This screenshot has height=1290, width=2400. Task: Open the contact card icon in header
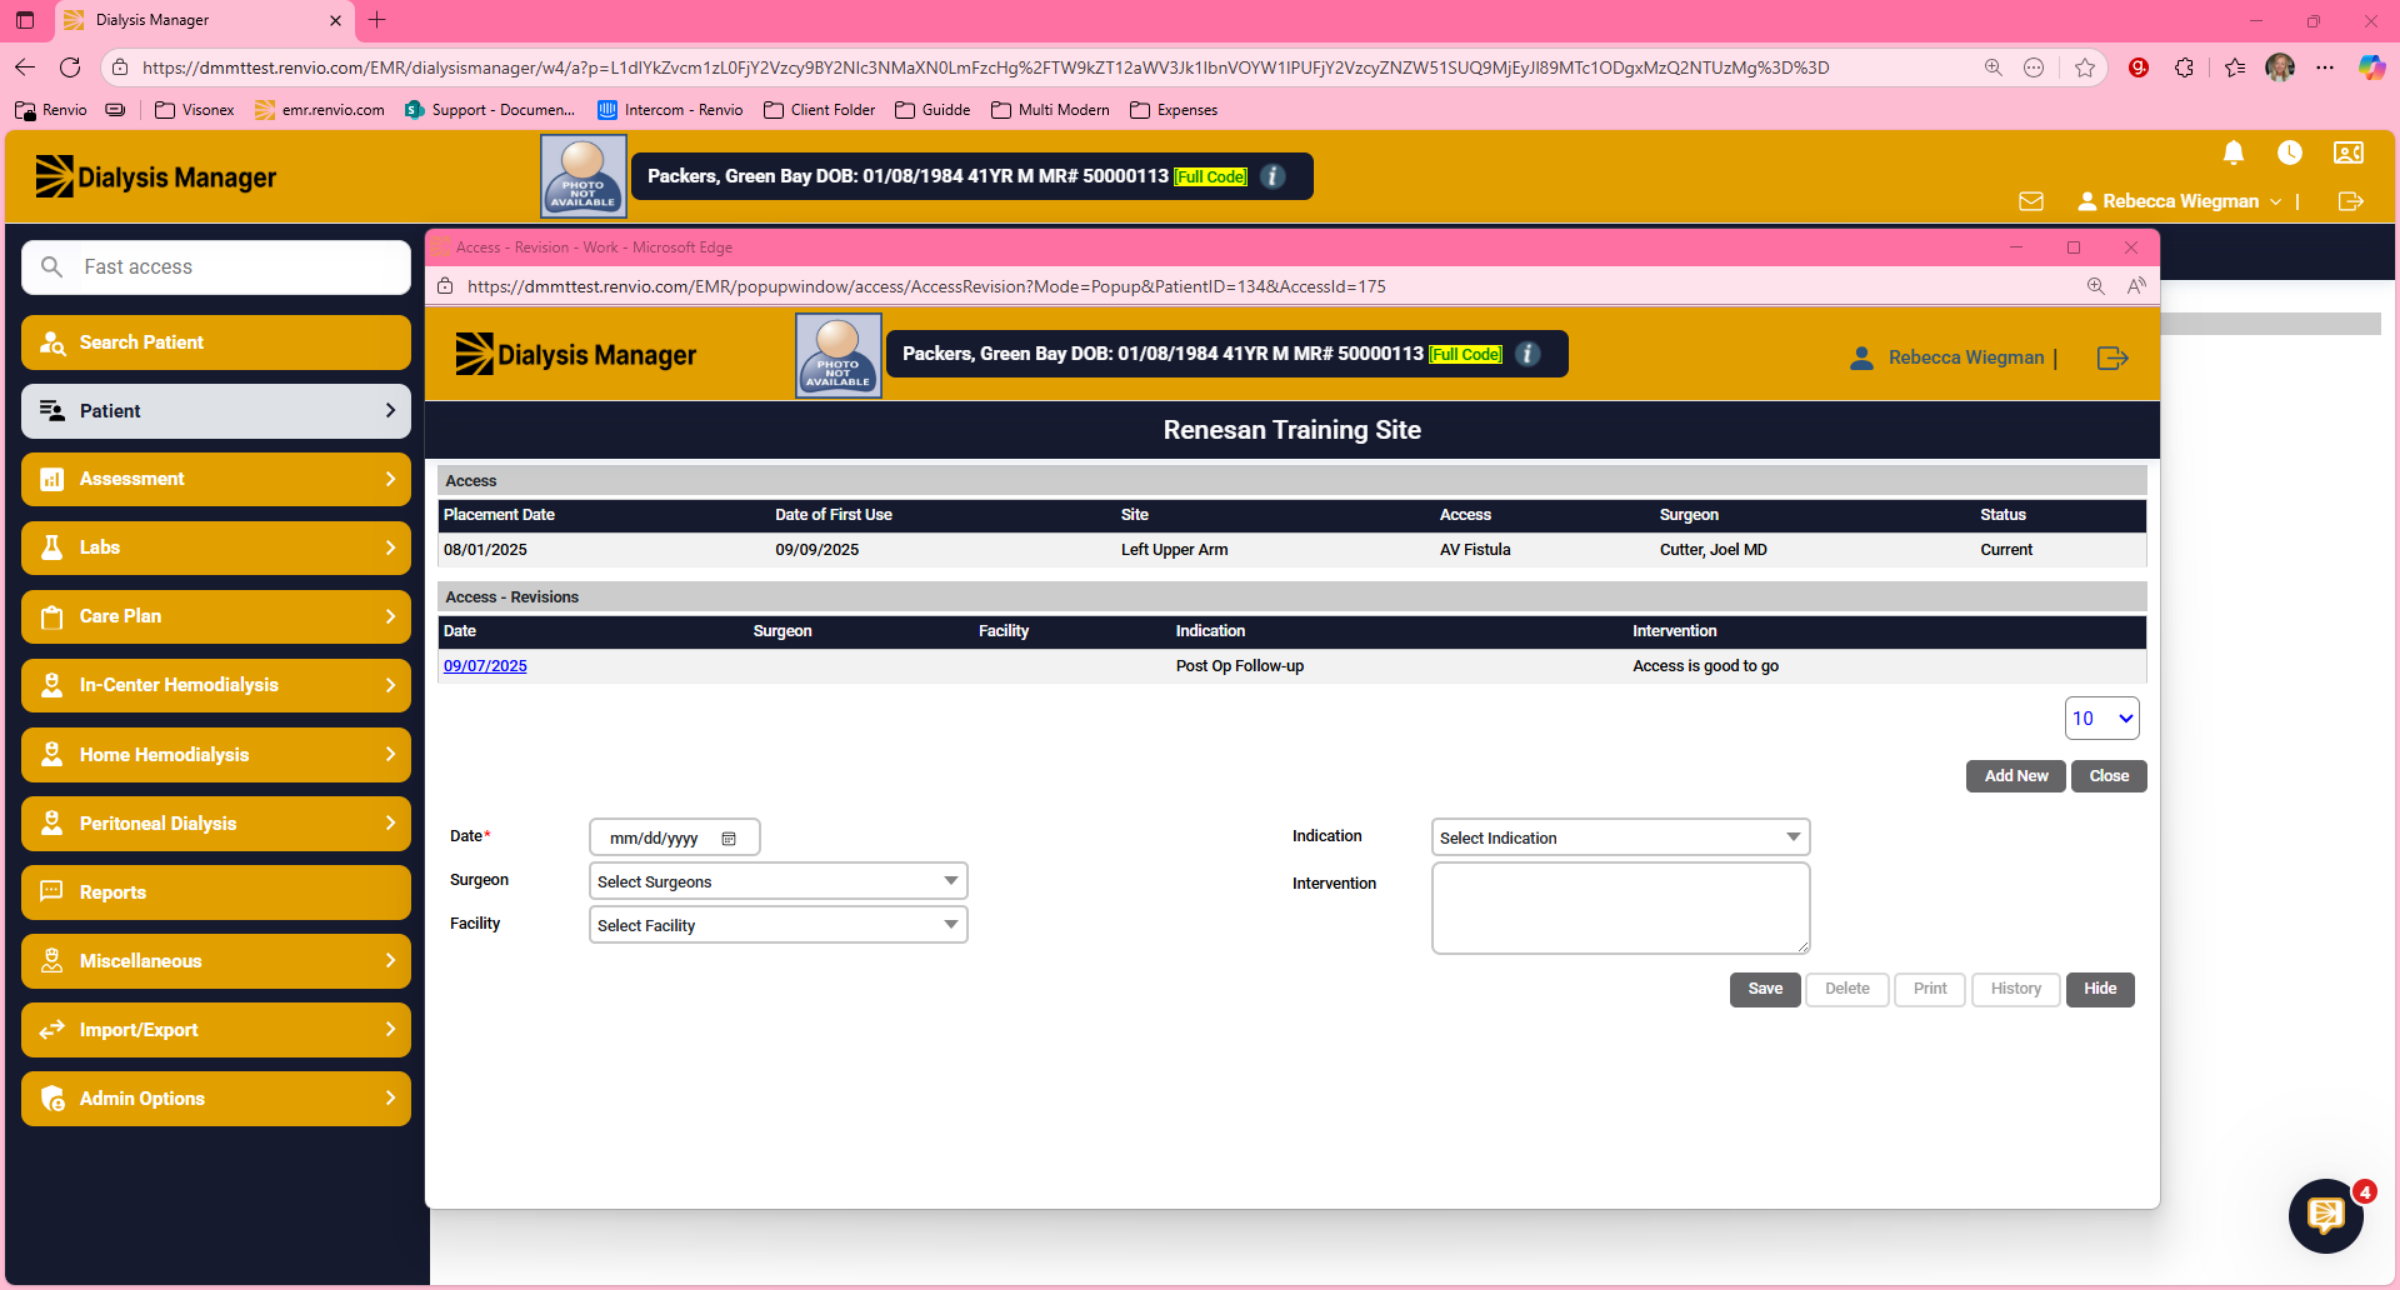tap(2348, 153)
